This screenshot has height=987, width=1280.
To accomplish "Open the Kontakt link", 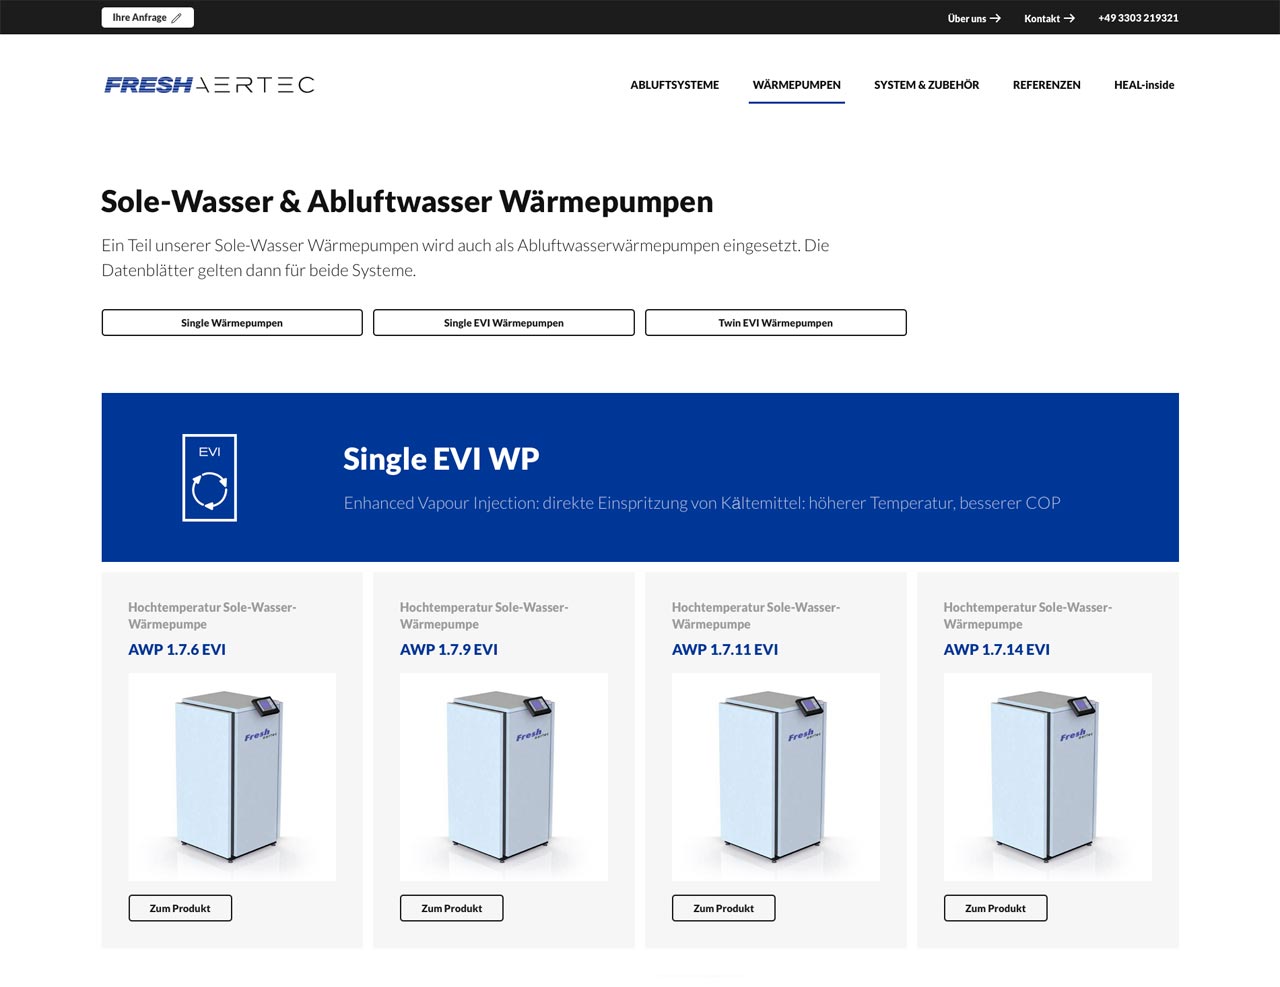I will [1048, 18].
